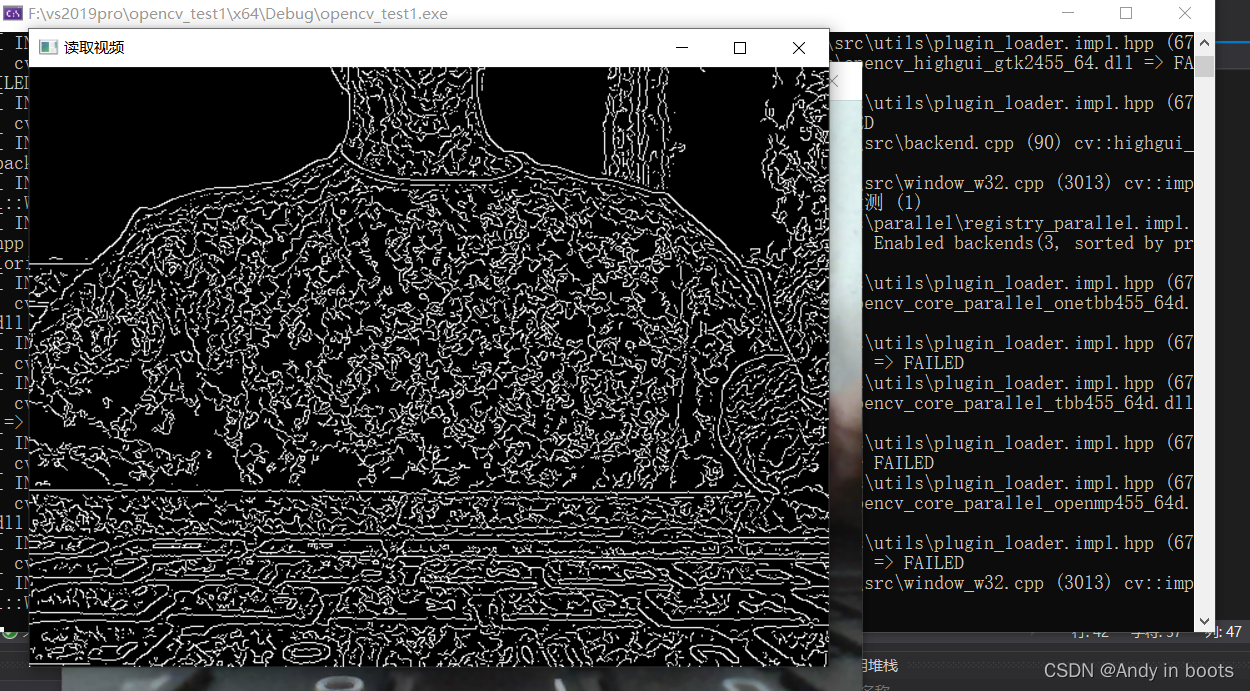Click the status bar text '列: 47'
This screenshot has height=691, width=1250.
1223,632
